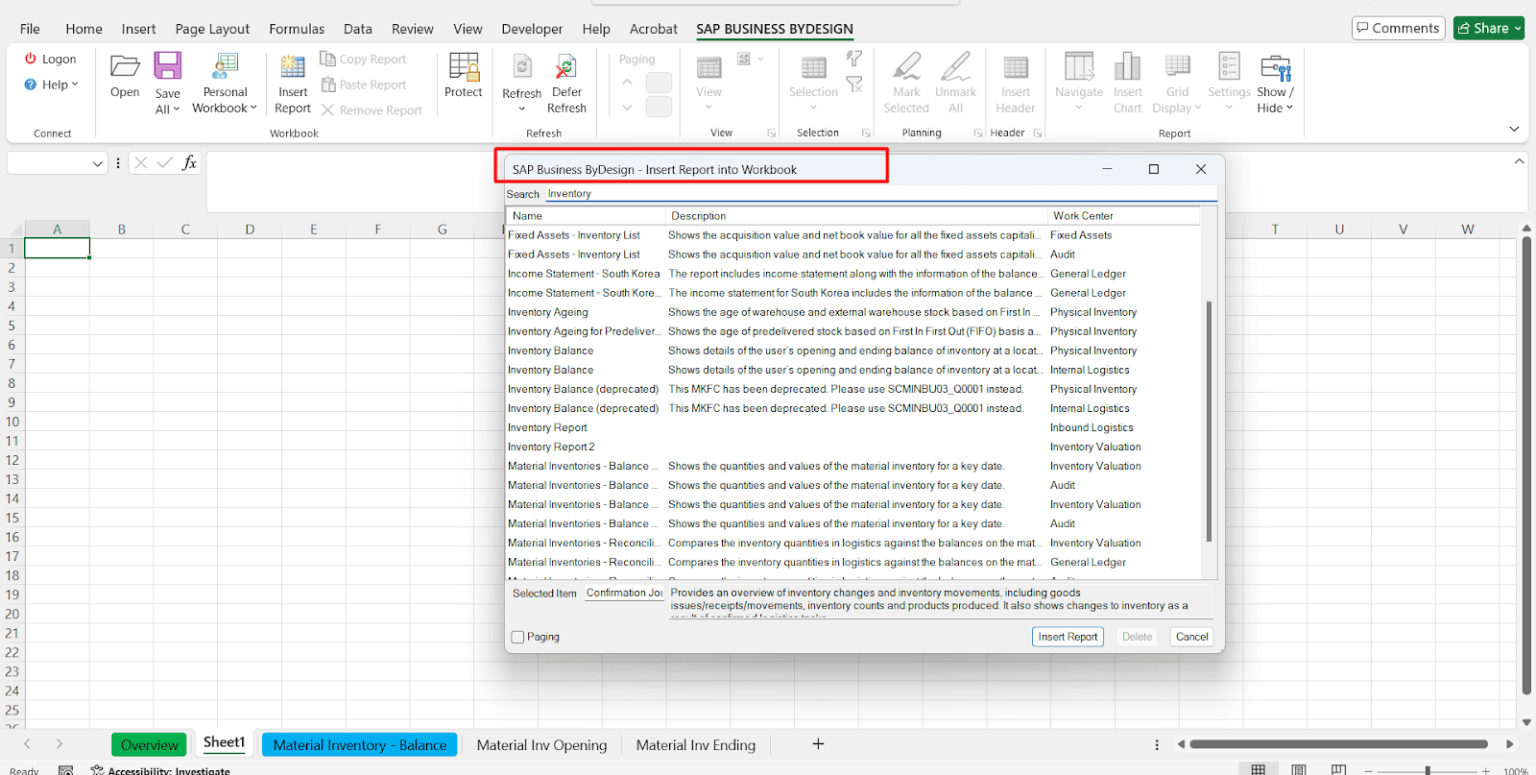The width and height of the screenshot is (1536, 775).
Task: Select column D header
Action: pos(249,229)
